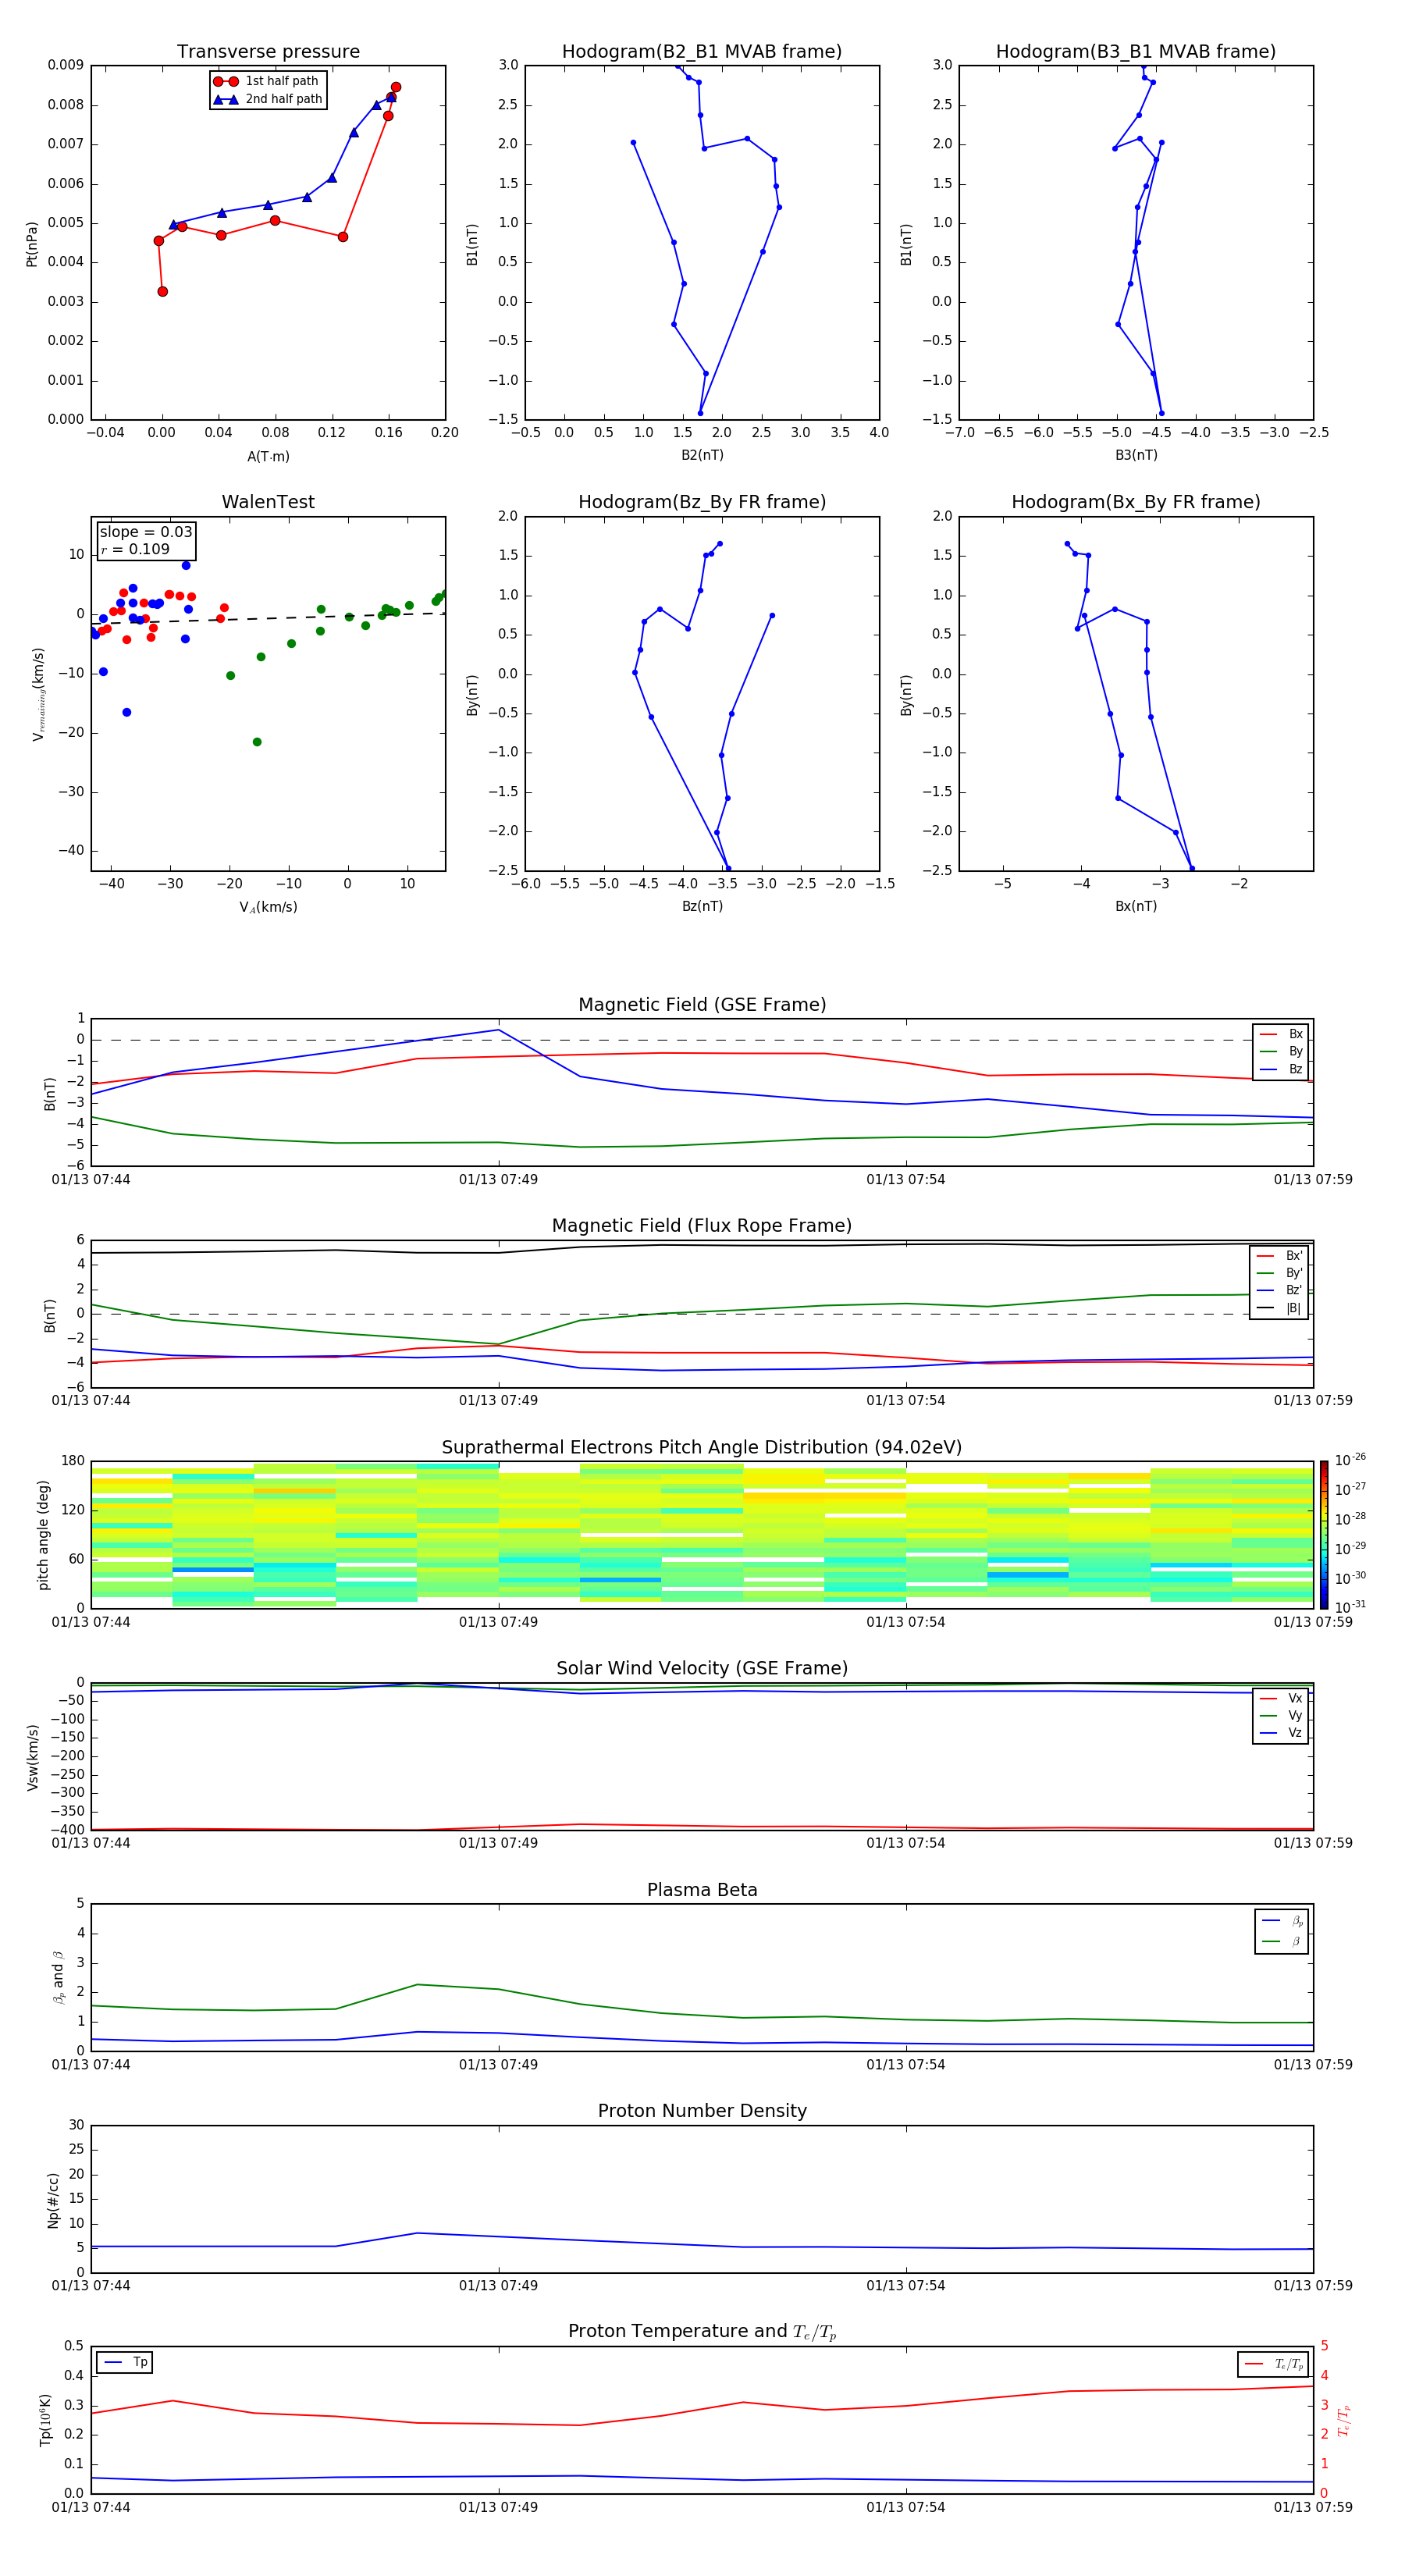The height and width of the screenshot is (2576, 1405).
Task: Click the 'WalenTest' plot title
Action: point(268,502)
